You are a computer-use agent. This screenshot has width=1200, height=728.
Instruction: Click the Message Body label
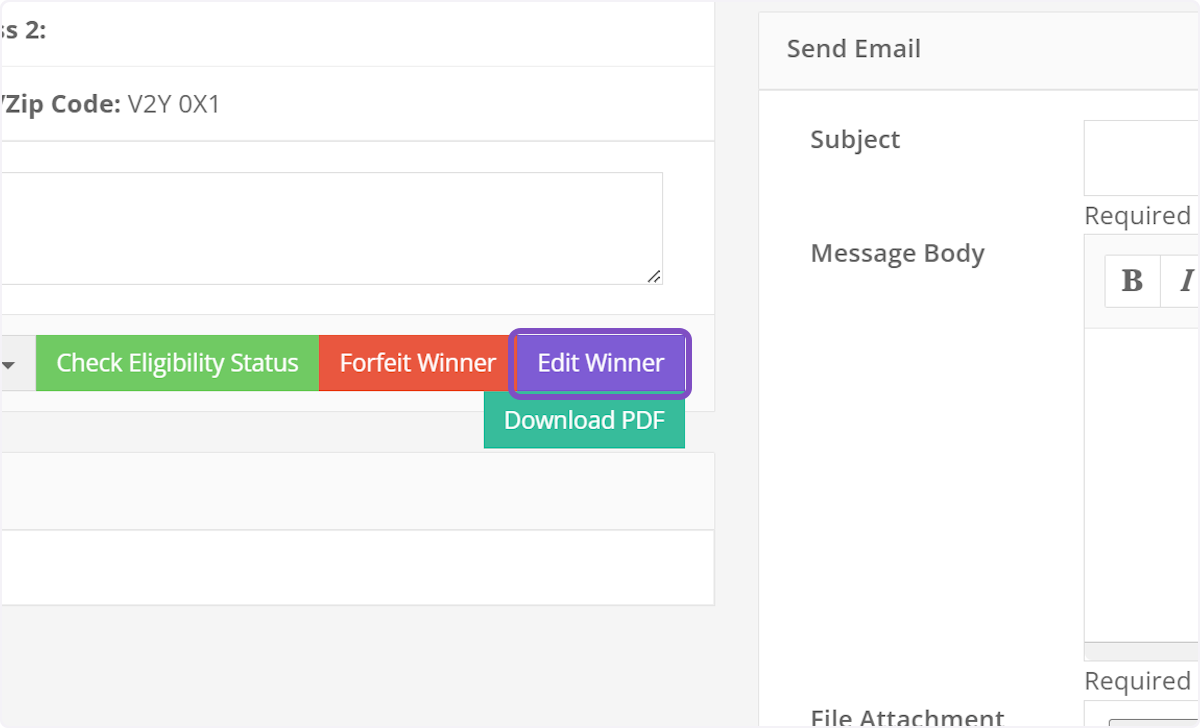click(x=897, y=253)
